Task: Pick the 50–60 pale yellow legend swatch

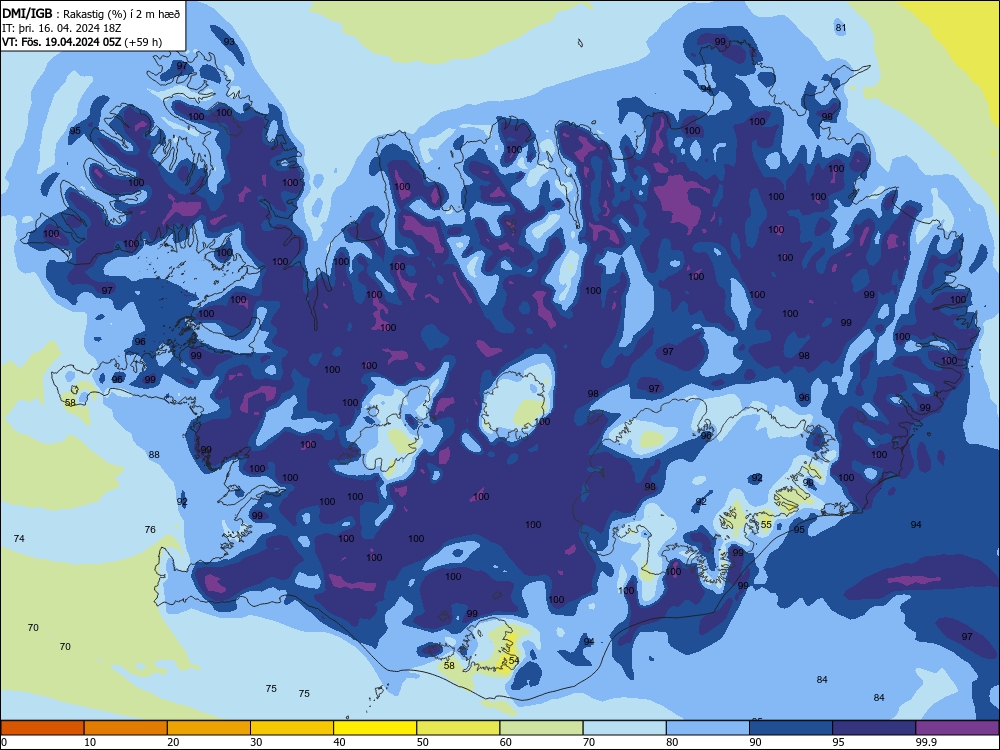Action: 459,728
